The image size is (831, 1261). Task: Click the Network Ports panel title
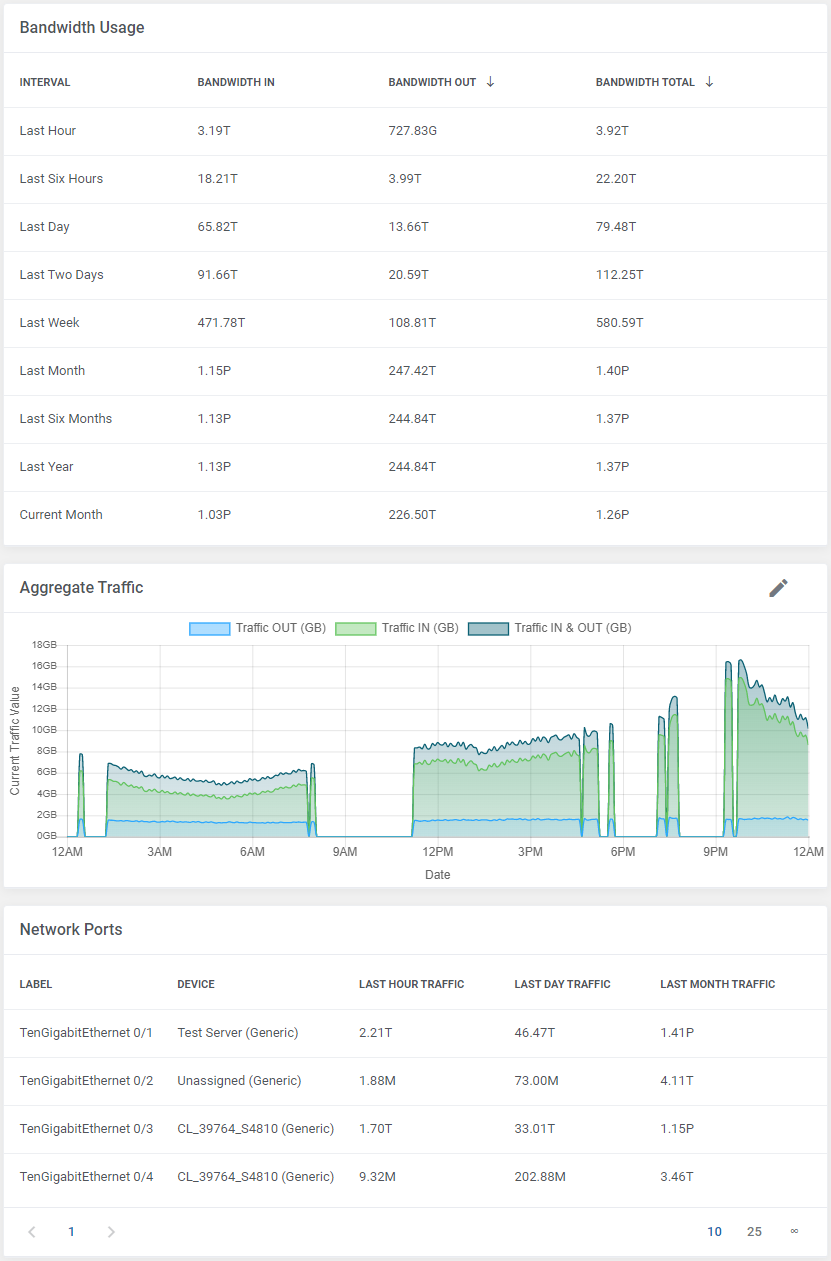[x=71, y=930]
